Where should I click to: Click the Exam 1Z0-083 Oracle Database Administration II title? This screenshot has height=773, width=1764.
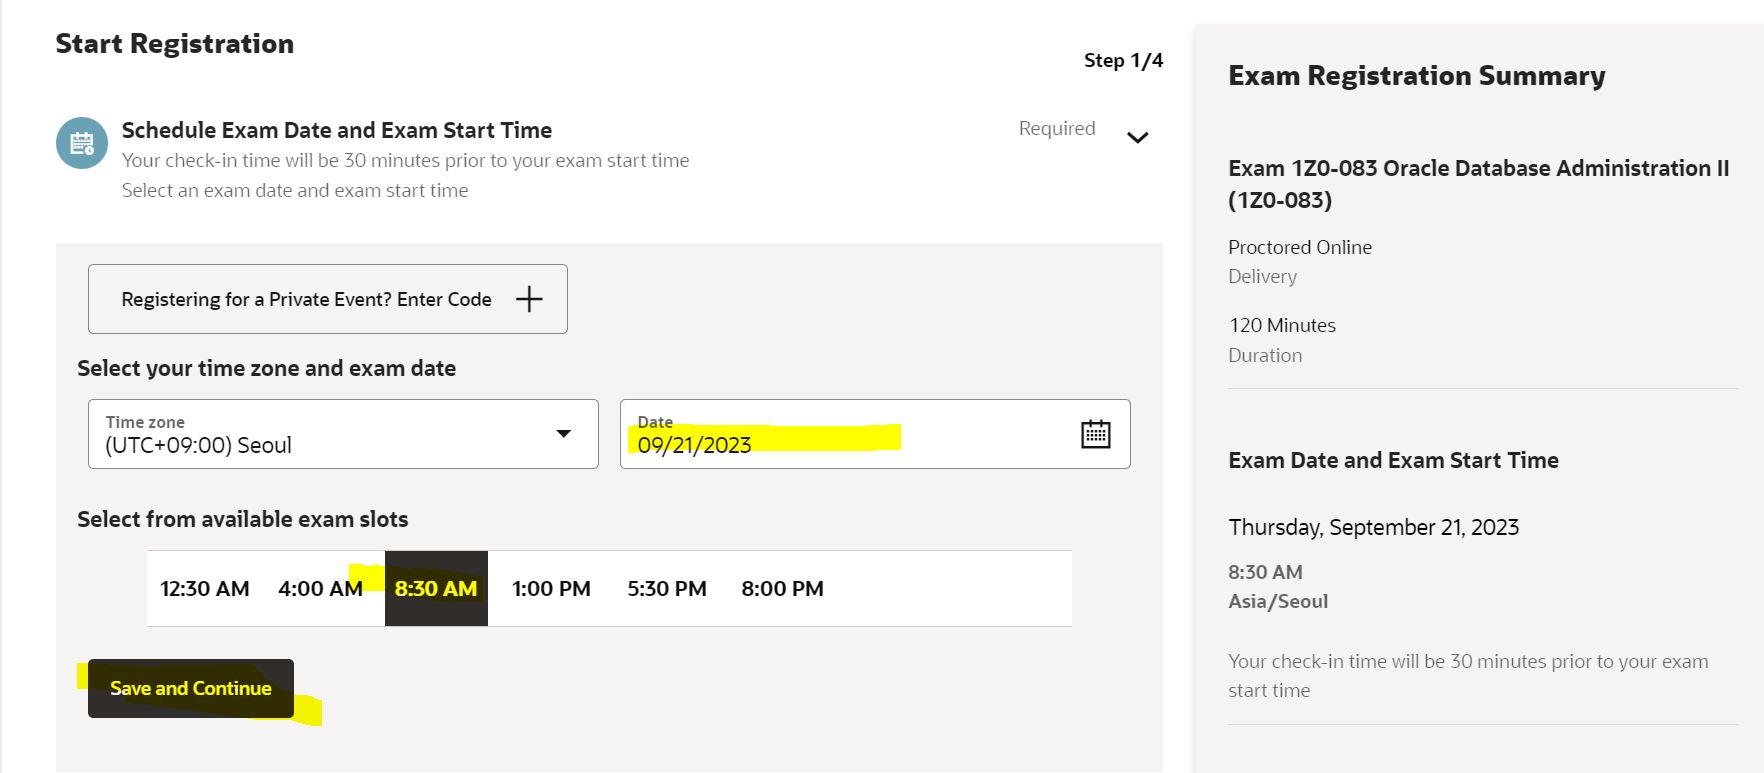[1479, 184]
